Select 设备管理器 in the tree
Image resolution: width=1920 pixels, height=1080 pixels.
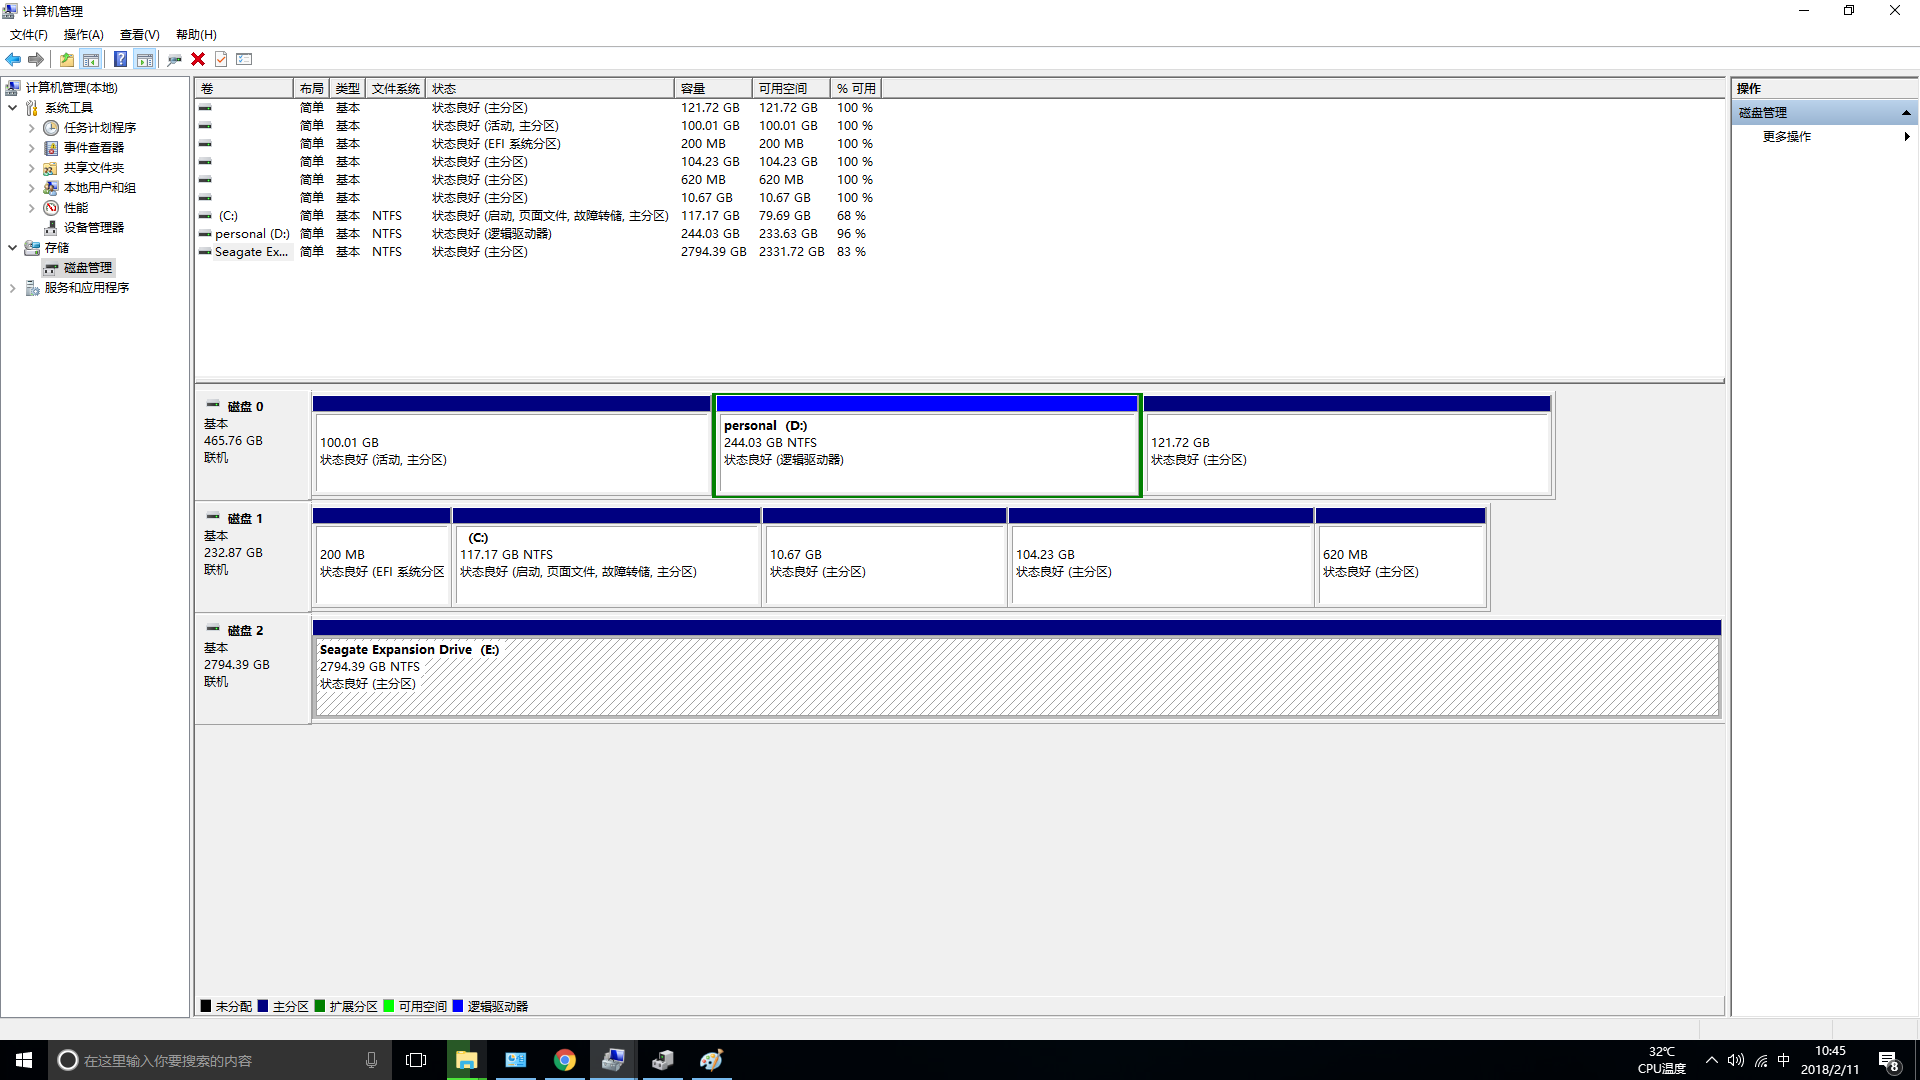[93, 228]
